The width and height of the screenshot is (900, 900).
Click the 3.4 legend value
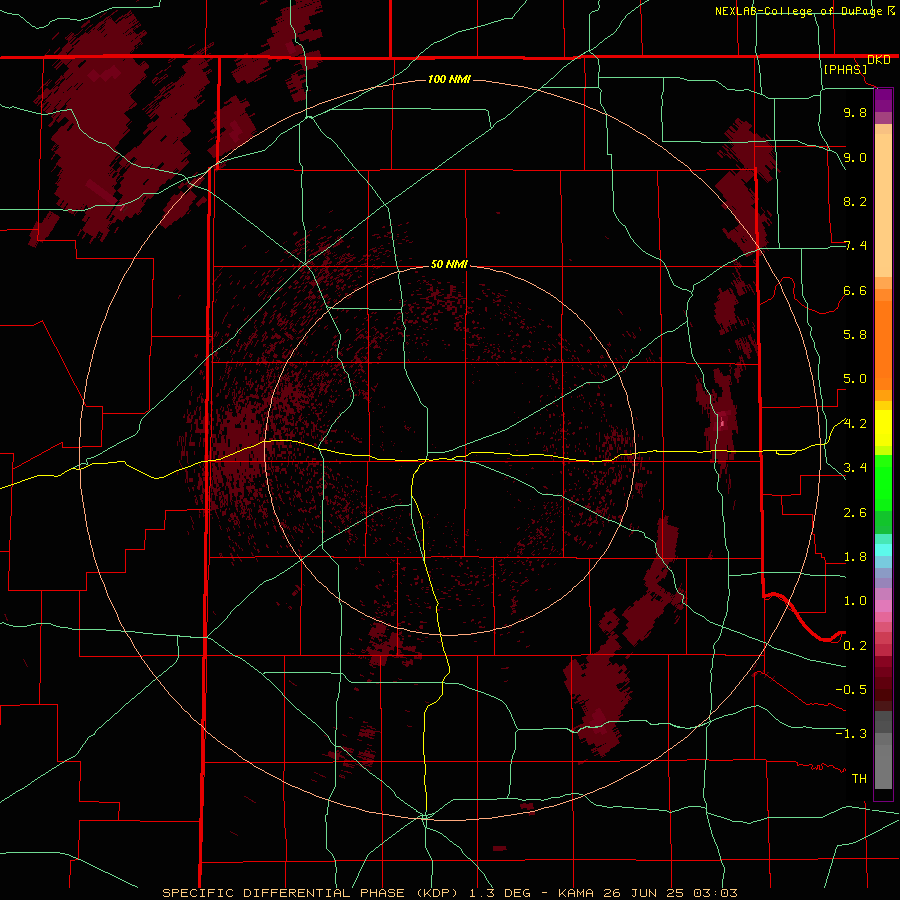(855, 468)
